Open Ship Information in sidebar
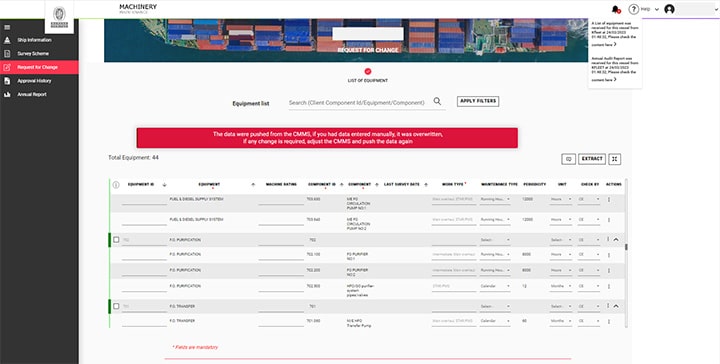The height and width of the screenshot is (364, 720). tap(39, 40)
